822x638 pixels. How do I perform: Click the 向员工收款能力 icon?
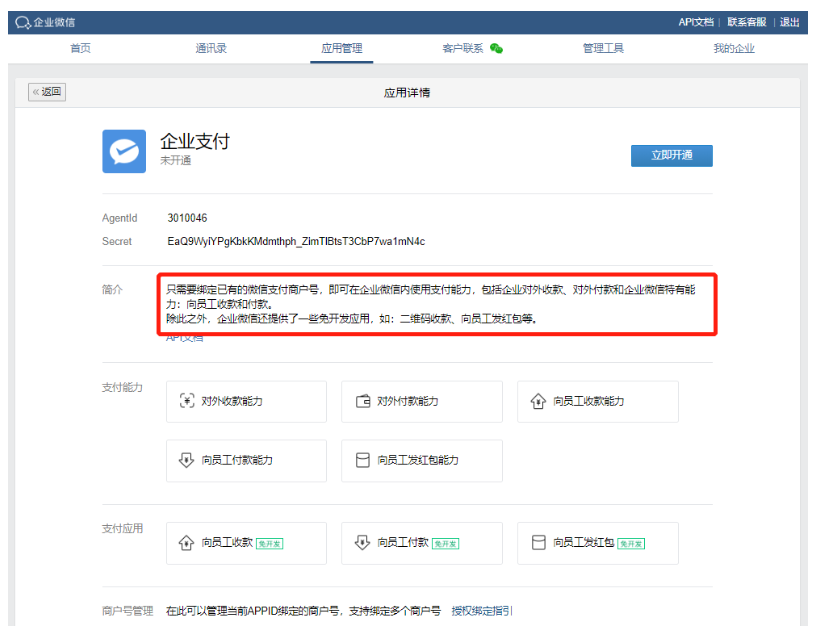click(x=538, y=401)
